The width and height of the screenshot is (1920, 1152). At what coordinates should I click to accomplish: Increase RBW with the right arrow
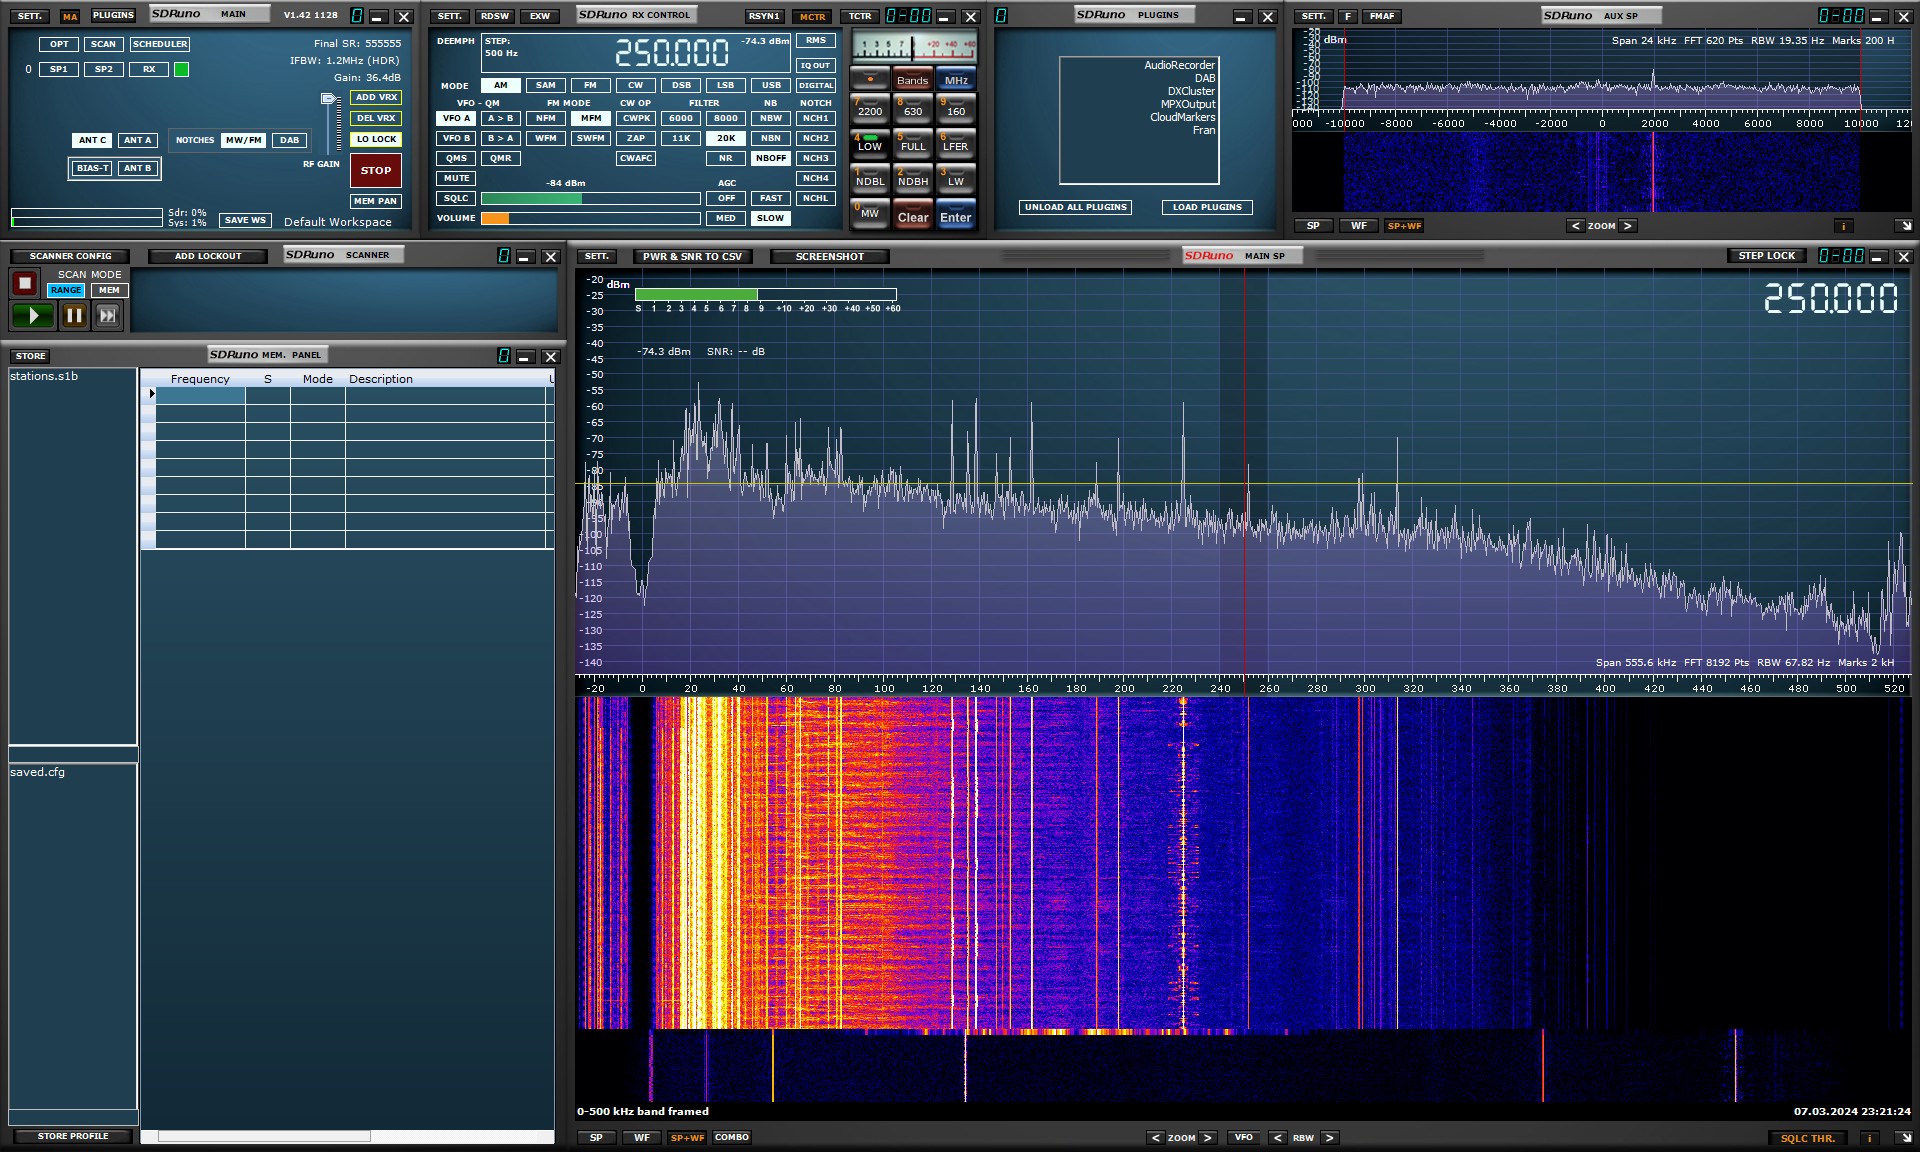click(1329, 1138)
